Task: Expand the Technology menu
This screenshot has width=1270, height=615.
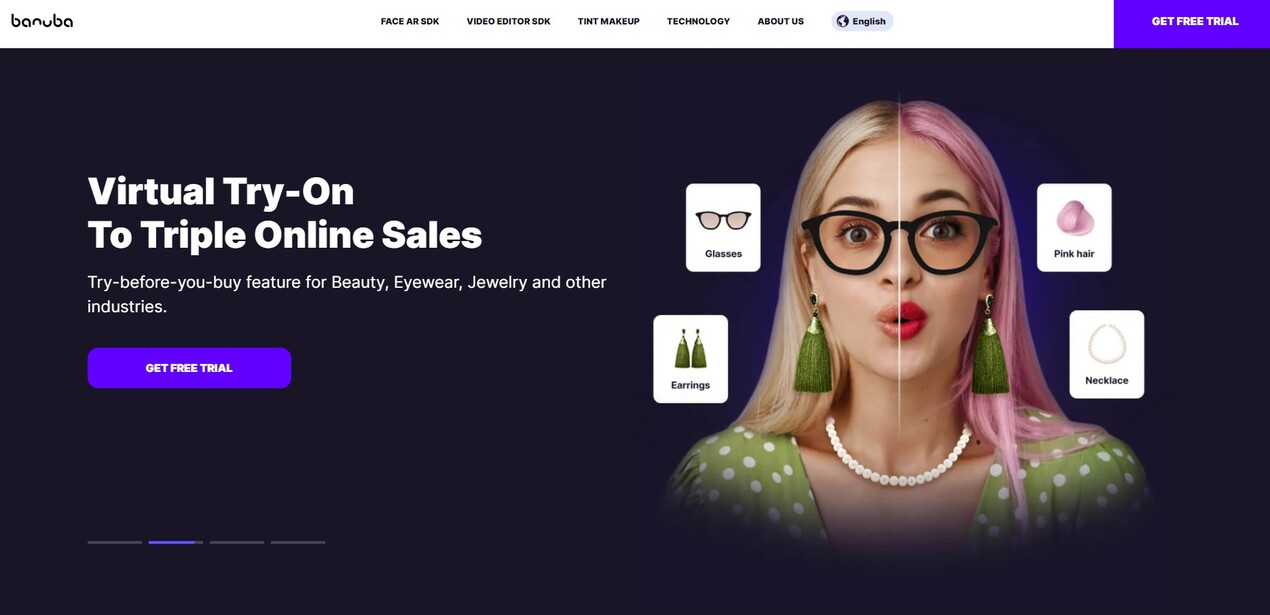Action: (x=698, y=21)
